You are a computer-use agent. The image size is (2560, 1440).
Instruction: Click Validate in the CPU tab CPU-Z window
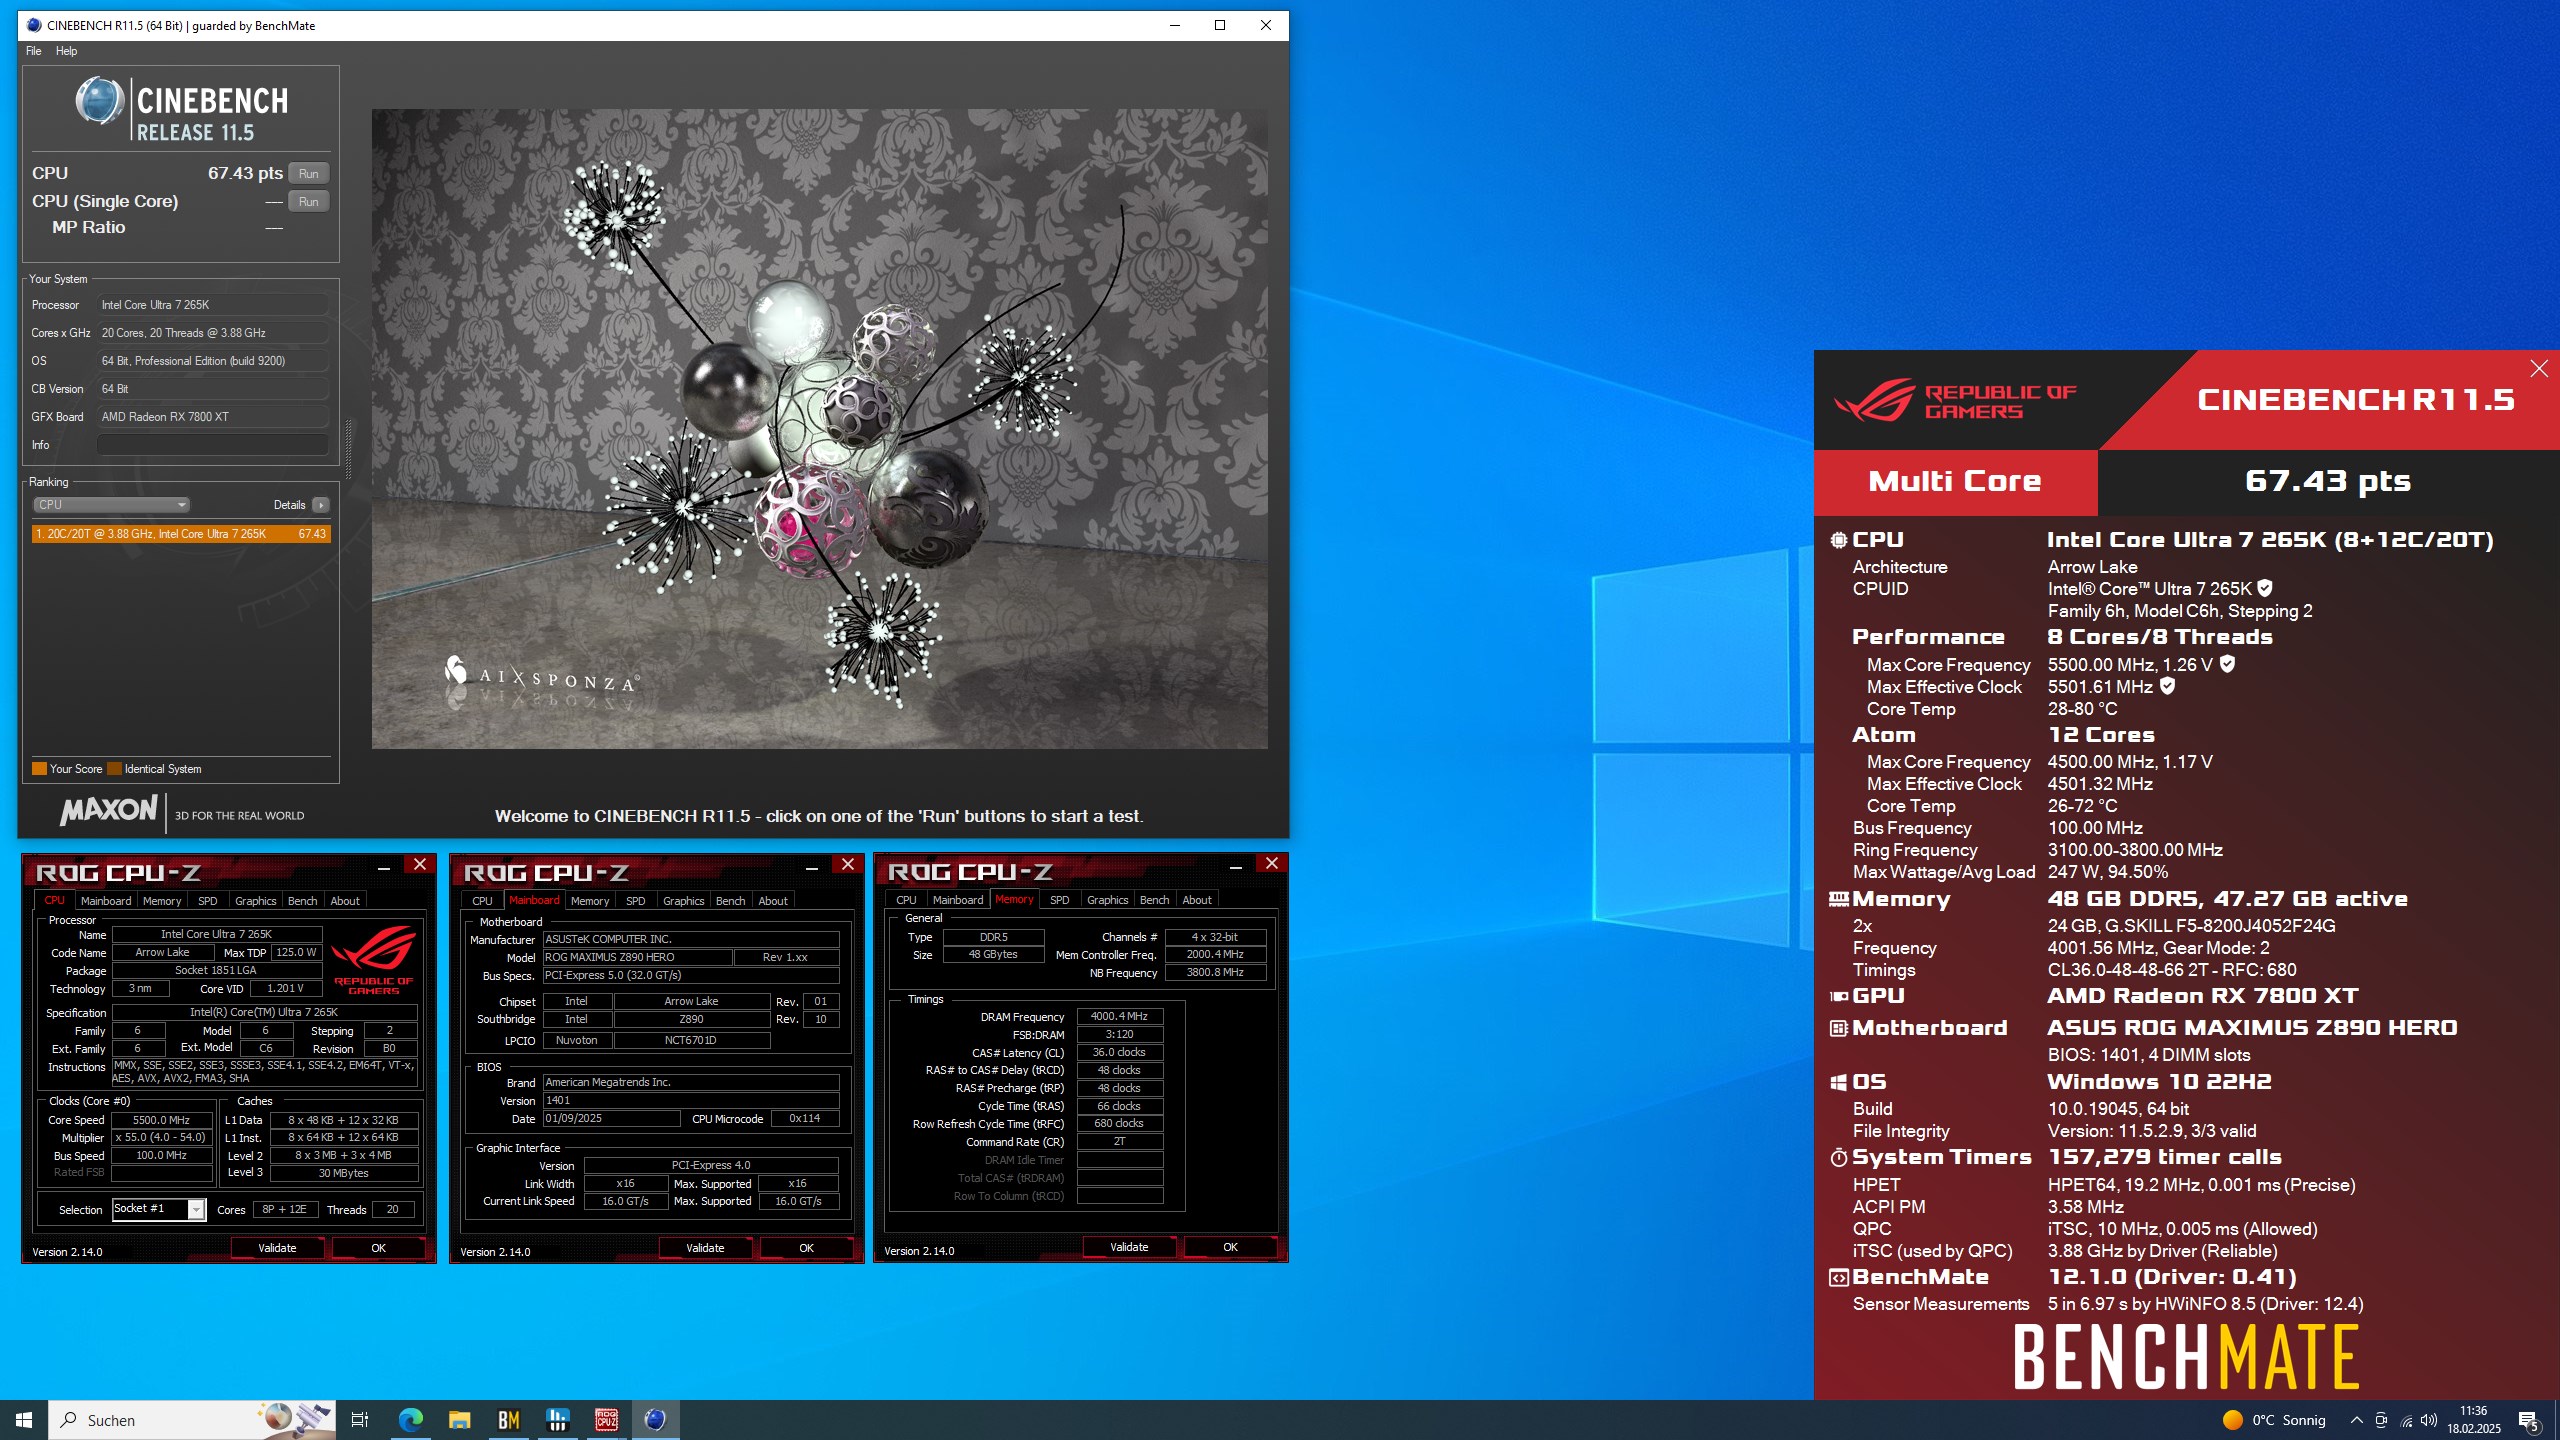(277, 1248)
